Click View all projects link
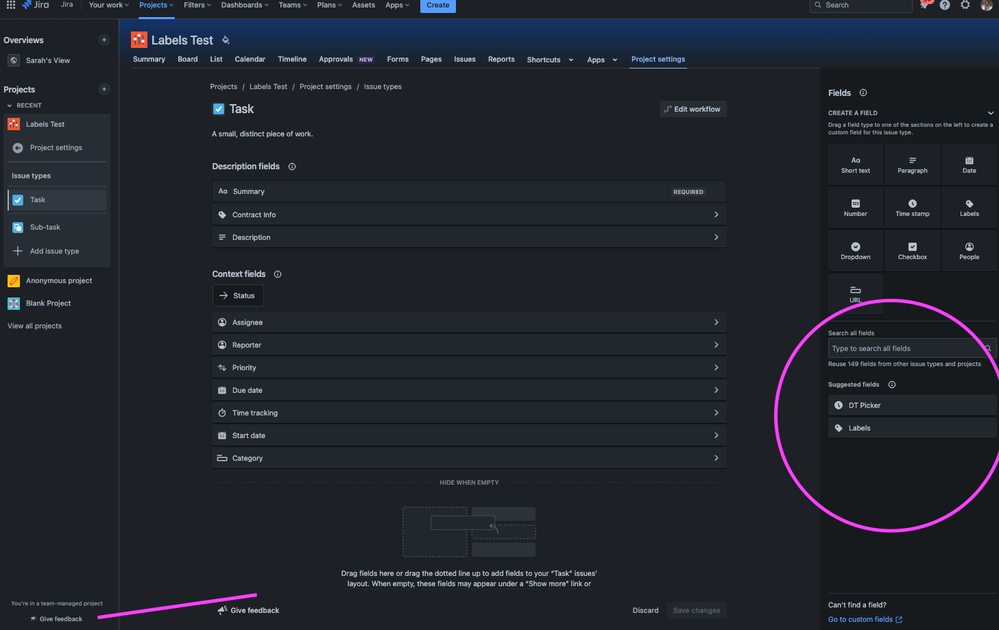 34,326
